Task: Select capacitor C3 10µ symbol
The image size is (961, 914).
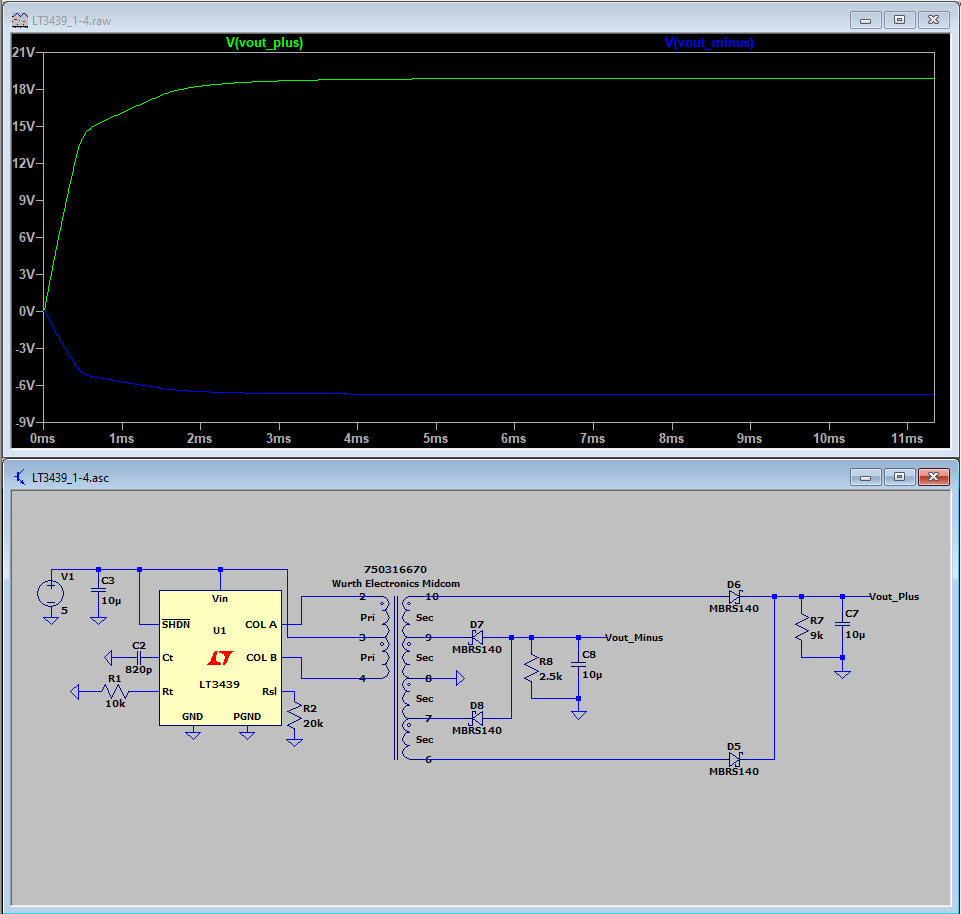Action: point(98,591)
